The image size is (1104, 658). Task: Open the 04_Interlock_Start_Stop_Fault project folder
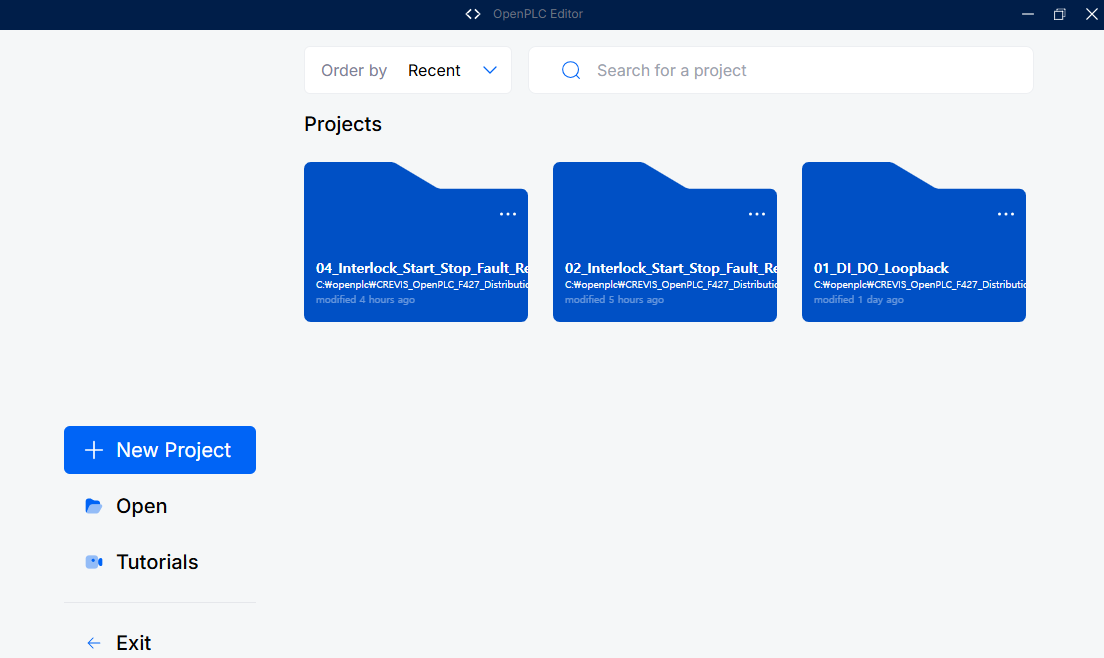415,242
